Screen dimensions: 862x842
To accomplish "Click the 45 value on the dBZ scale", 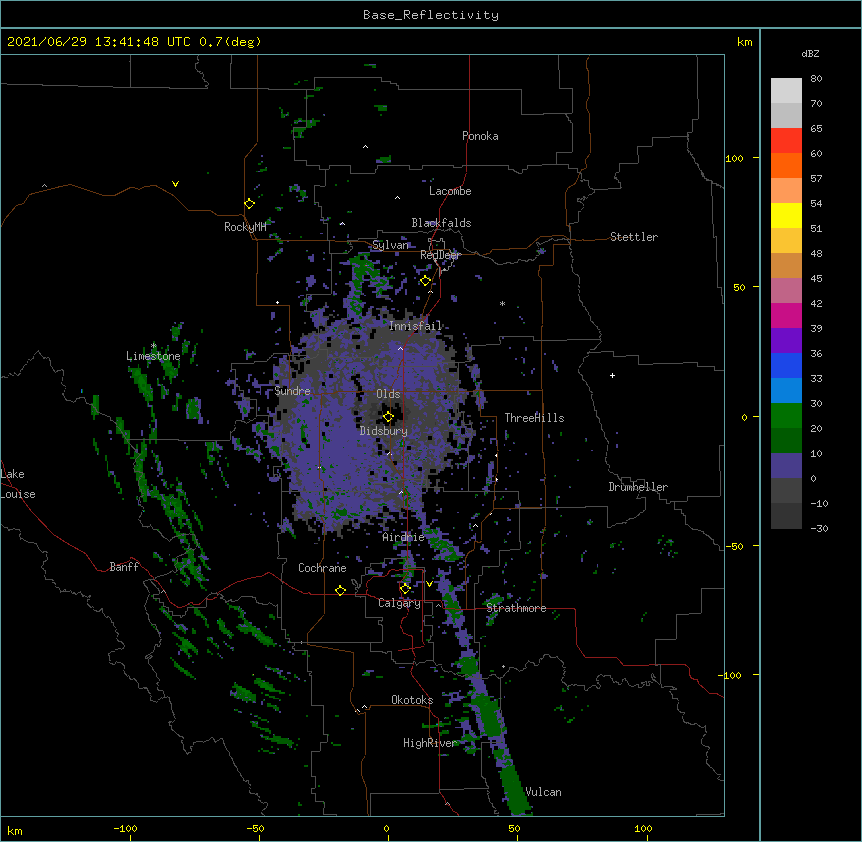I will 816,278.
